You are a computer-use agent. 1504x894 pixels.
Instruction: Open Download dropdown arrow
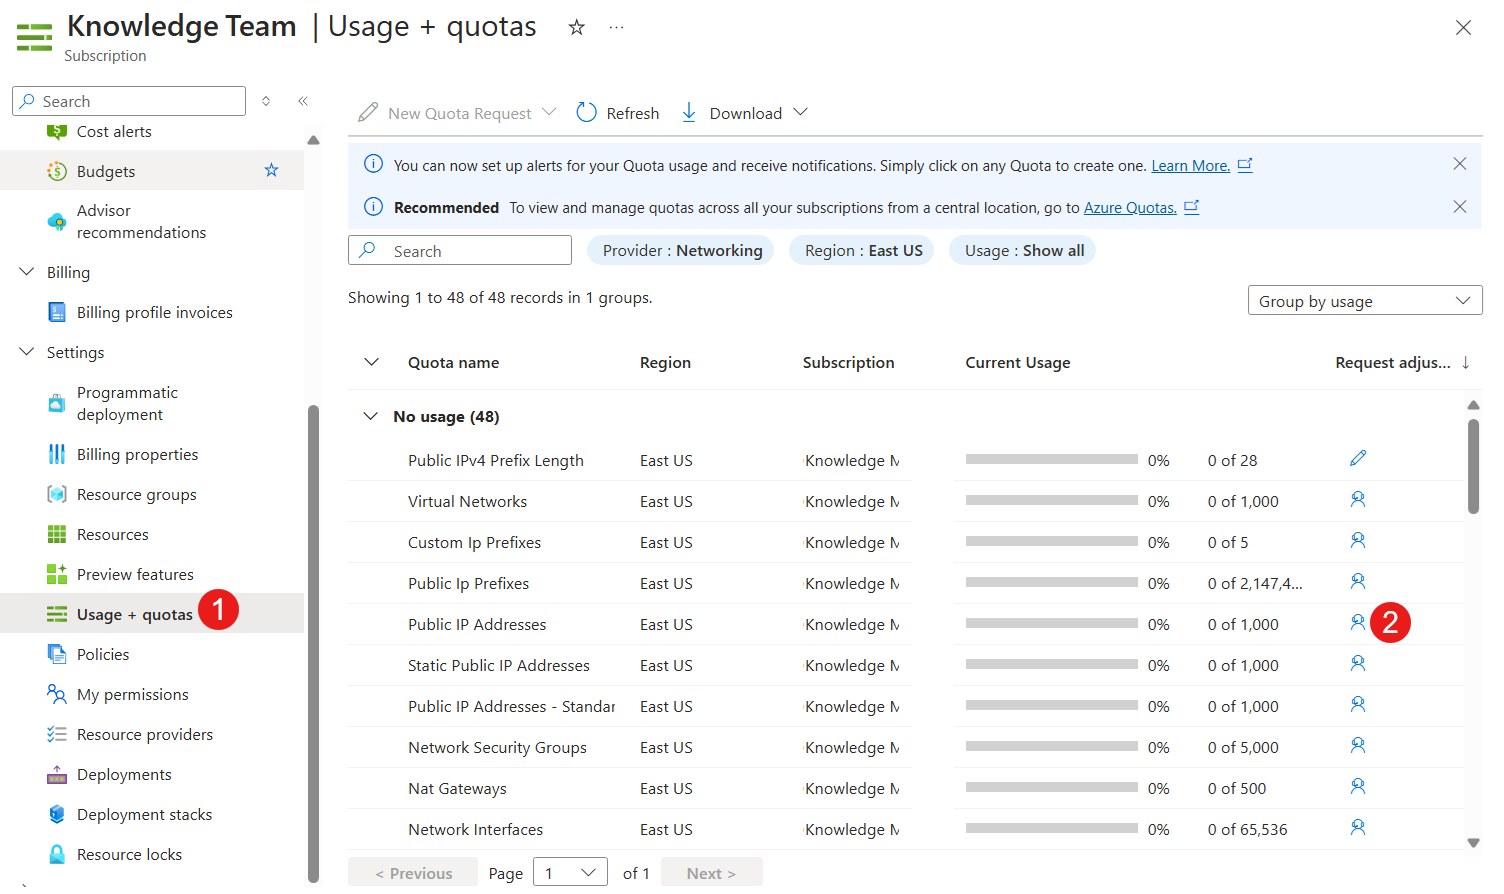pos(800,112)
